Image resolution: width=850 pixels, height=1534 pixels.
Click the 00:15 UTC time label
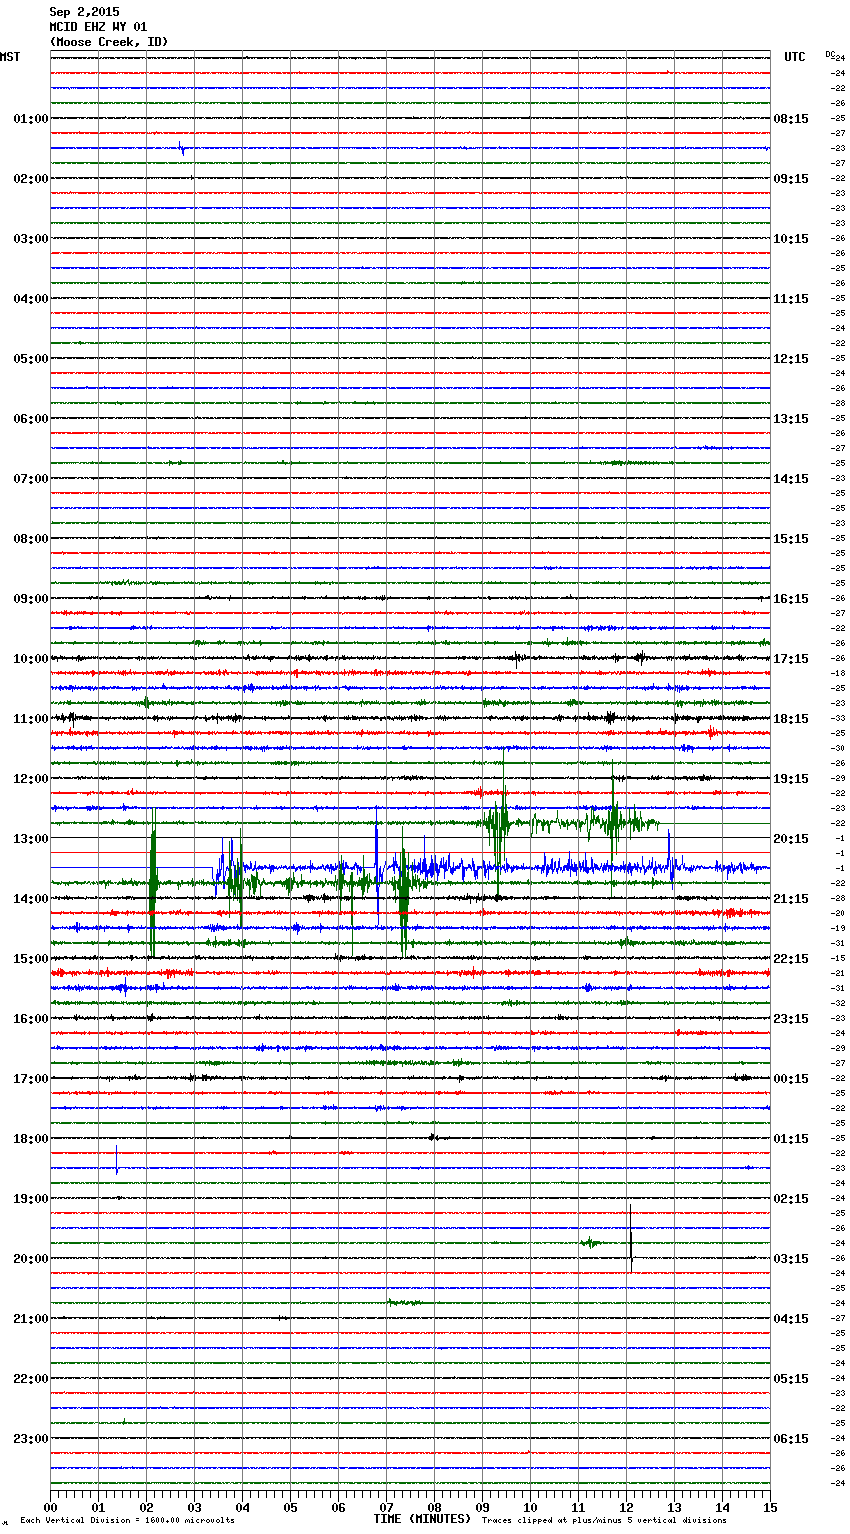pyautogui.click(x=790, y=1078)
